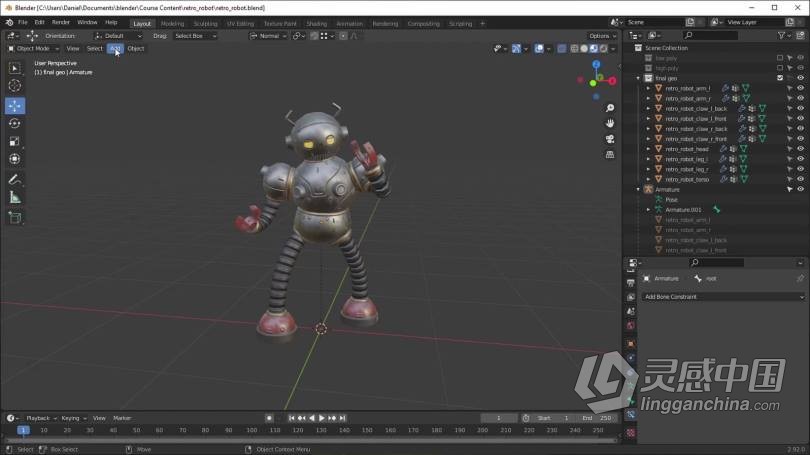810x455 pixels.
Task: Switch to the Modeling workspace tab
Action: click(x=172, y=24)
